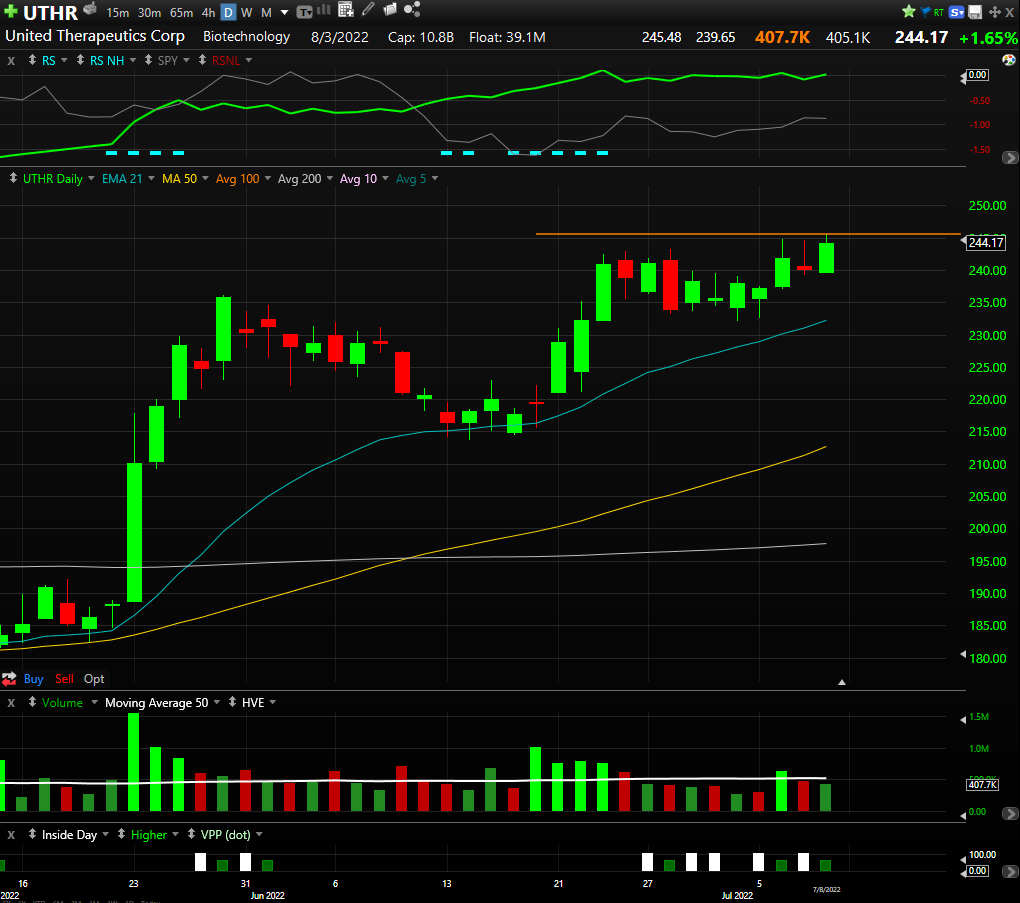Click the green plus add-symbol icon
The height and width of the screenshot is (903, 1020).
pos(11,12)
